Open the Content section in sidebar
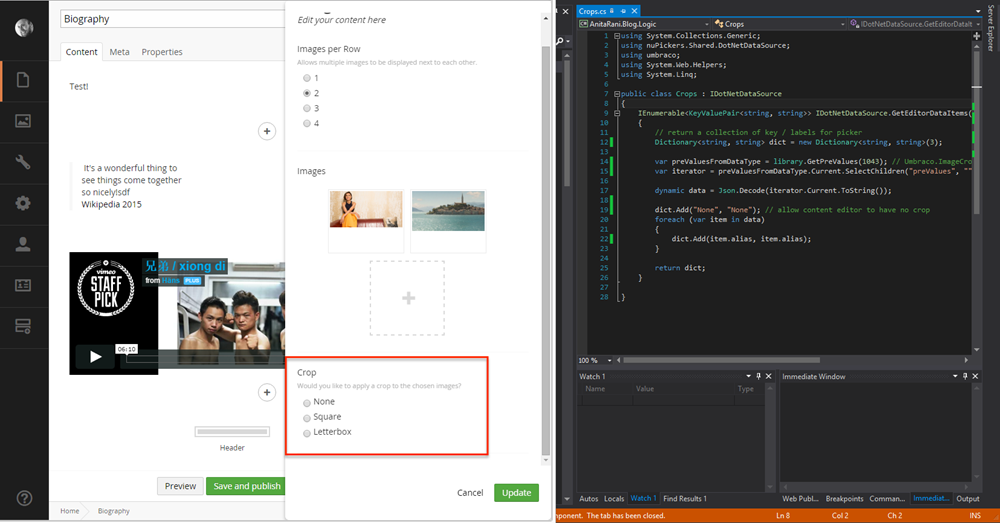The image size is (1000, 523). pyautogui.click(x=23, y=79)
